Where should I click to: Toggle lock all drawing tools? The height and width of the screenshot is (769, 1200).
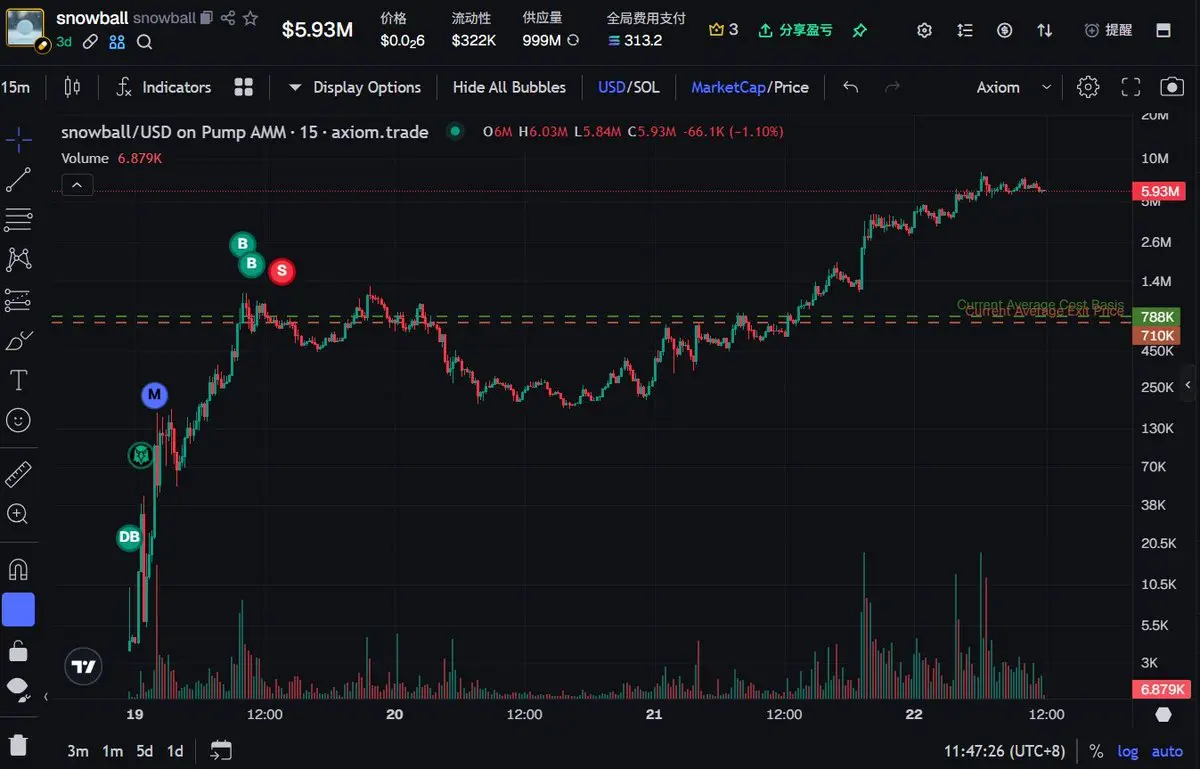(18, 651)
